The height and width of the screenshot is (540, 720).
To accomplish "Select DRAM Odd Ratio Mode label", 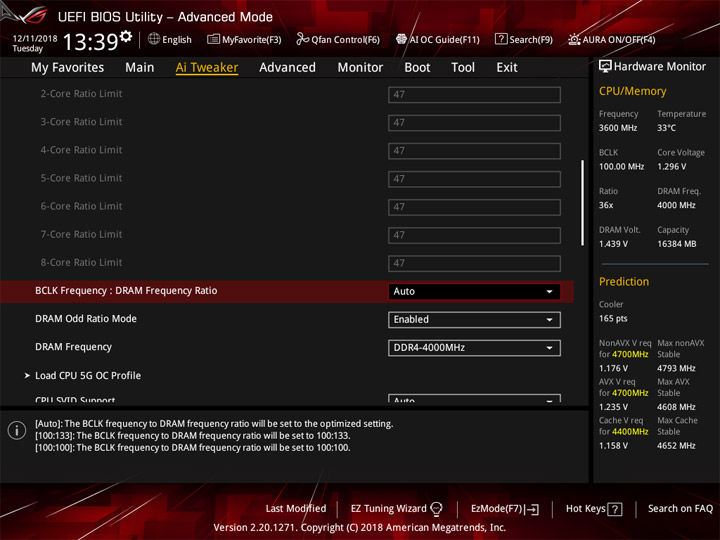I will coord(86,319).
